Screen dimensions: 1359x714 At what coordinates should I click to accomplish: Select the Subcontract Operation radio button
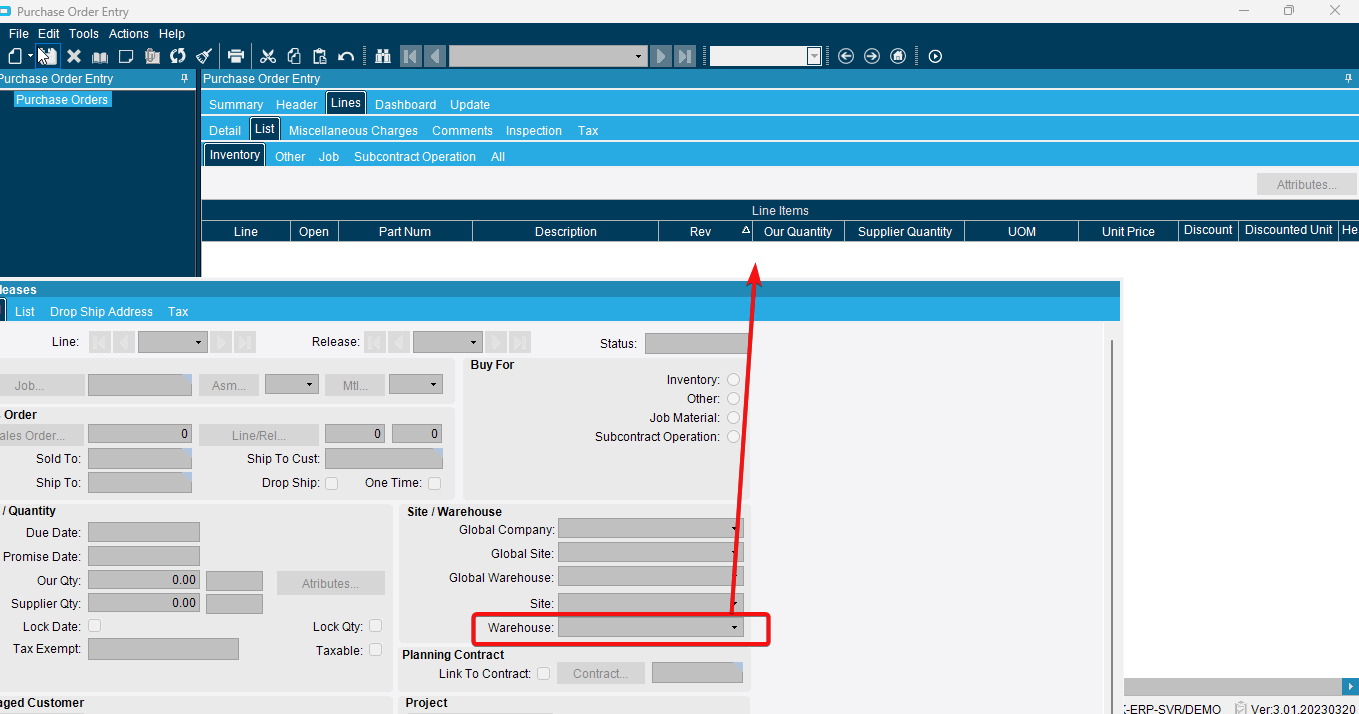734,437
